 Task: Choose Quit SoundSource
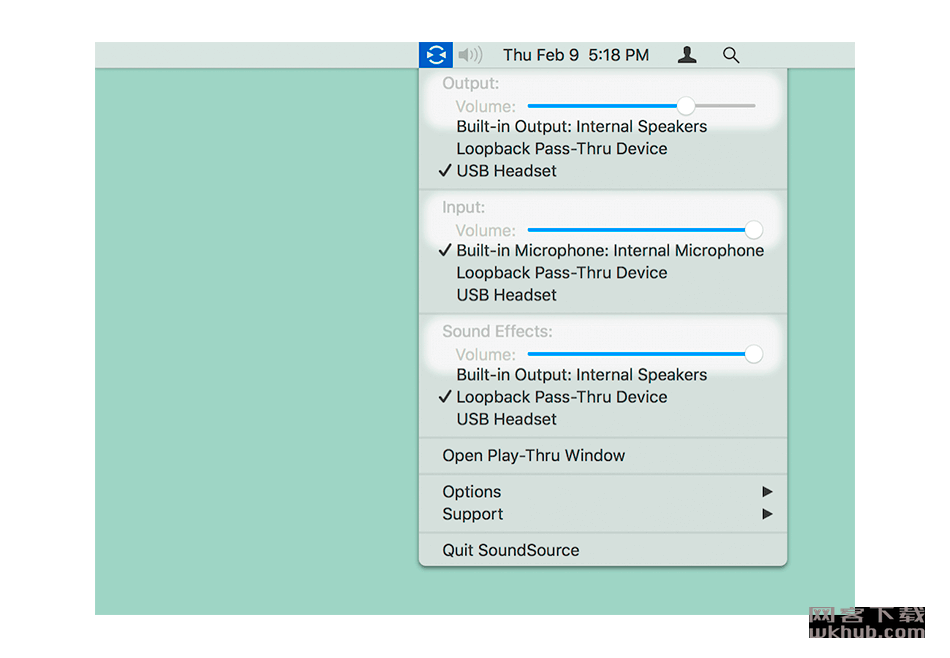tap(603, 550)
